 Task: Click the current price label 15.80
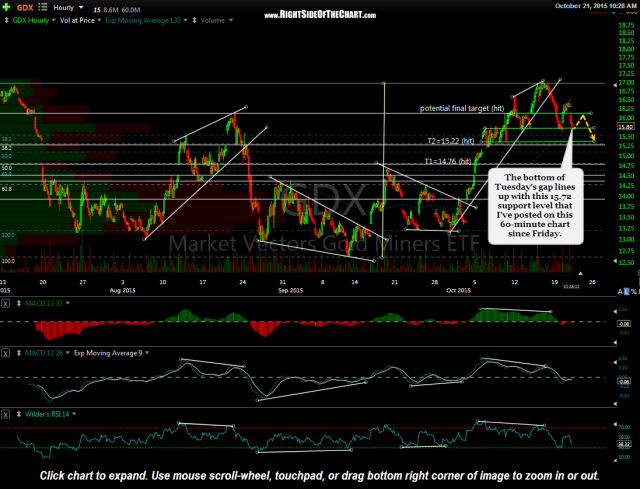(x=626, y=127)
